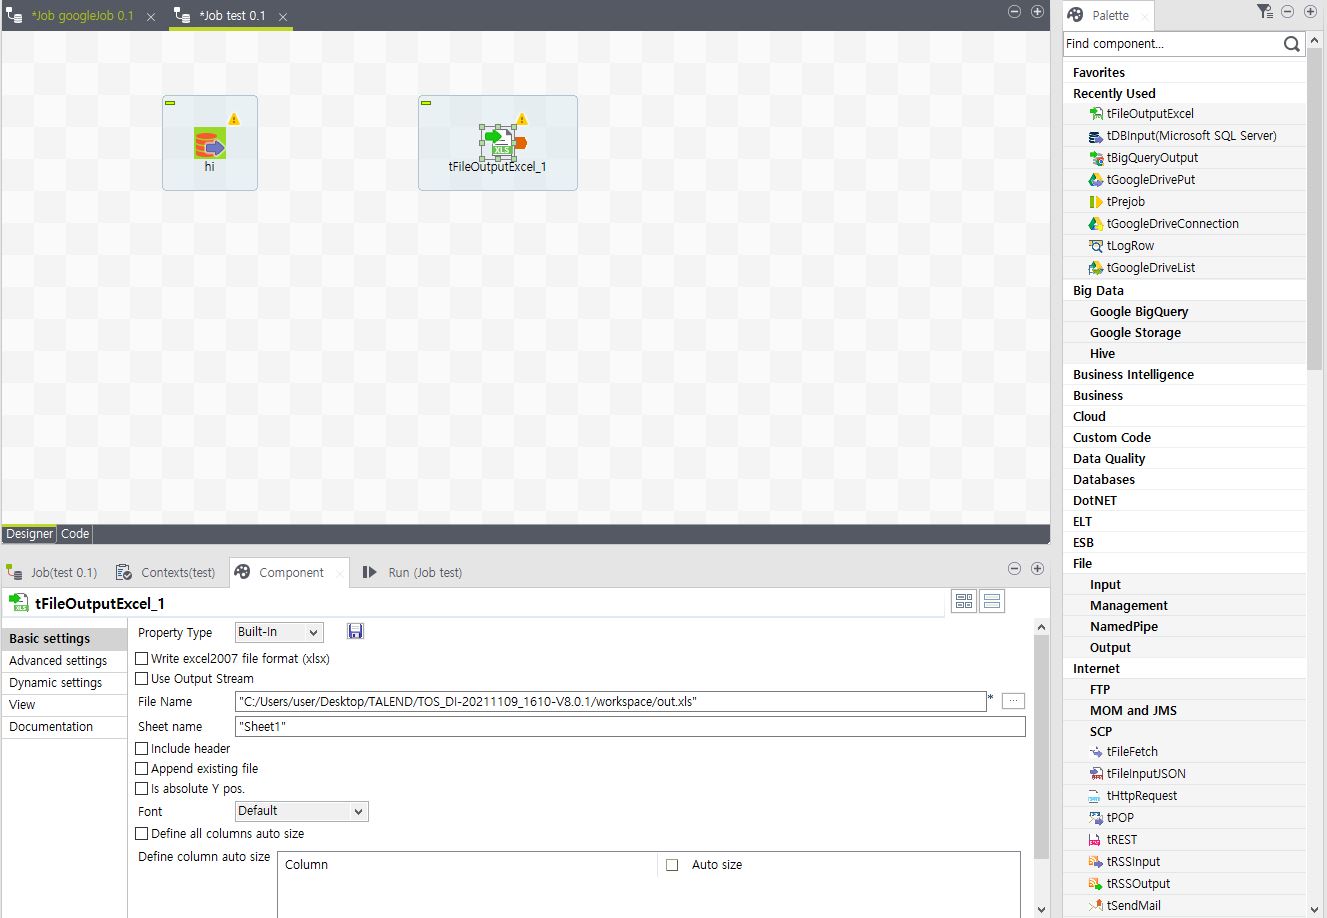
Task: Click the Sheet name input field
Action: pos(630,727)
